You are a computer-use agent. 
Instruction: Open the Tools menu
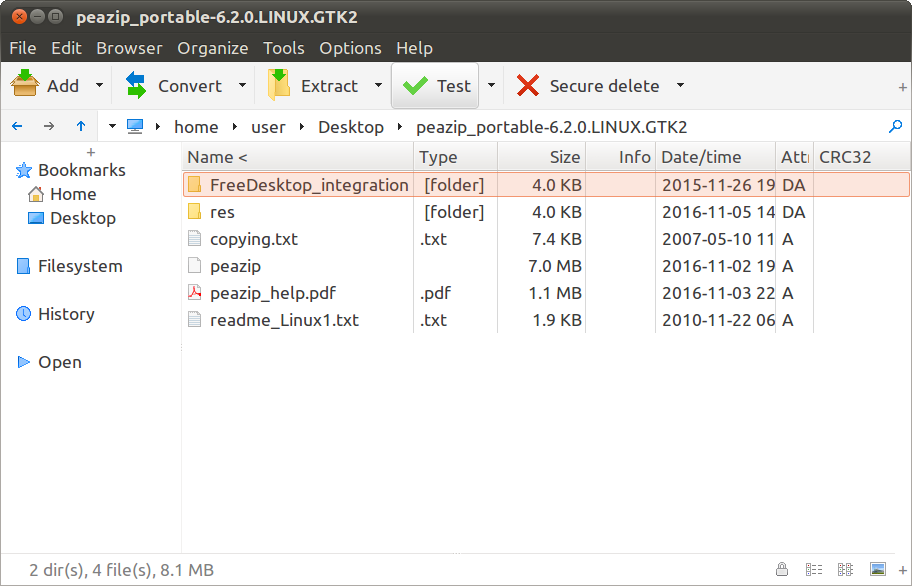[x=283, y=48]
